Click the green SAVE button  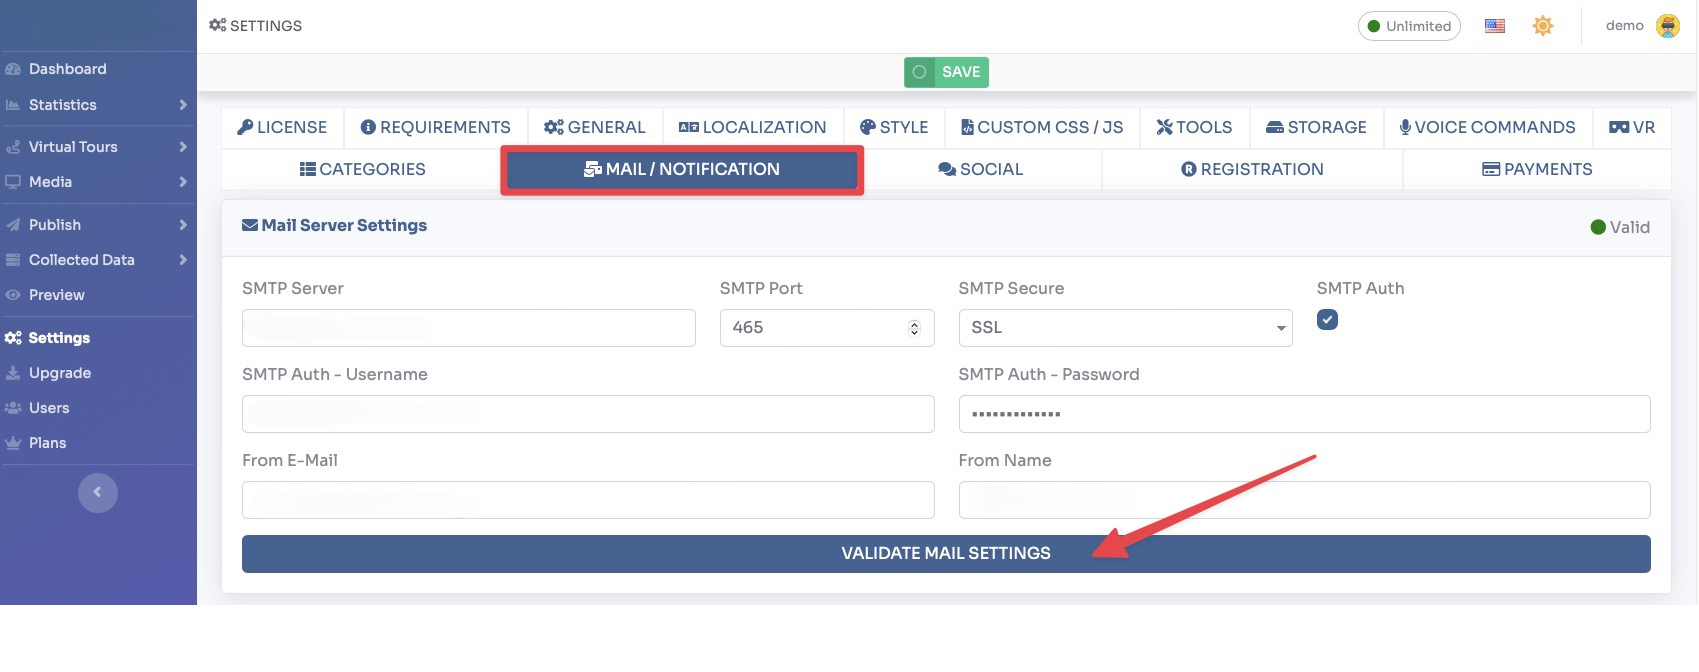946,72
